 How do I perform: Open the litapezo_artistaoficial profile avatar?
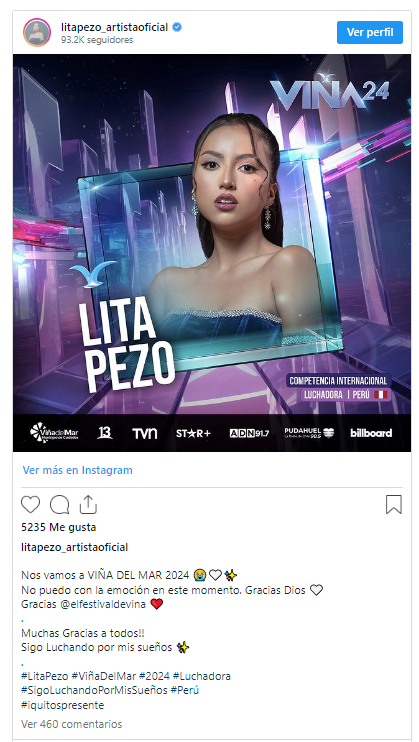click(37, 33)
